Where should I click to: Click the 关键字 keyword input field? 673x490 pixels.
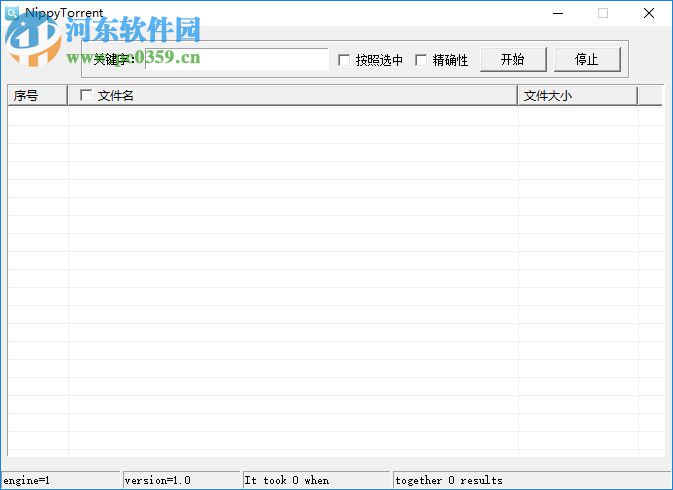point(236,59)
